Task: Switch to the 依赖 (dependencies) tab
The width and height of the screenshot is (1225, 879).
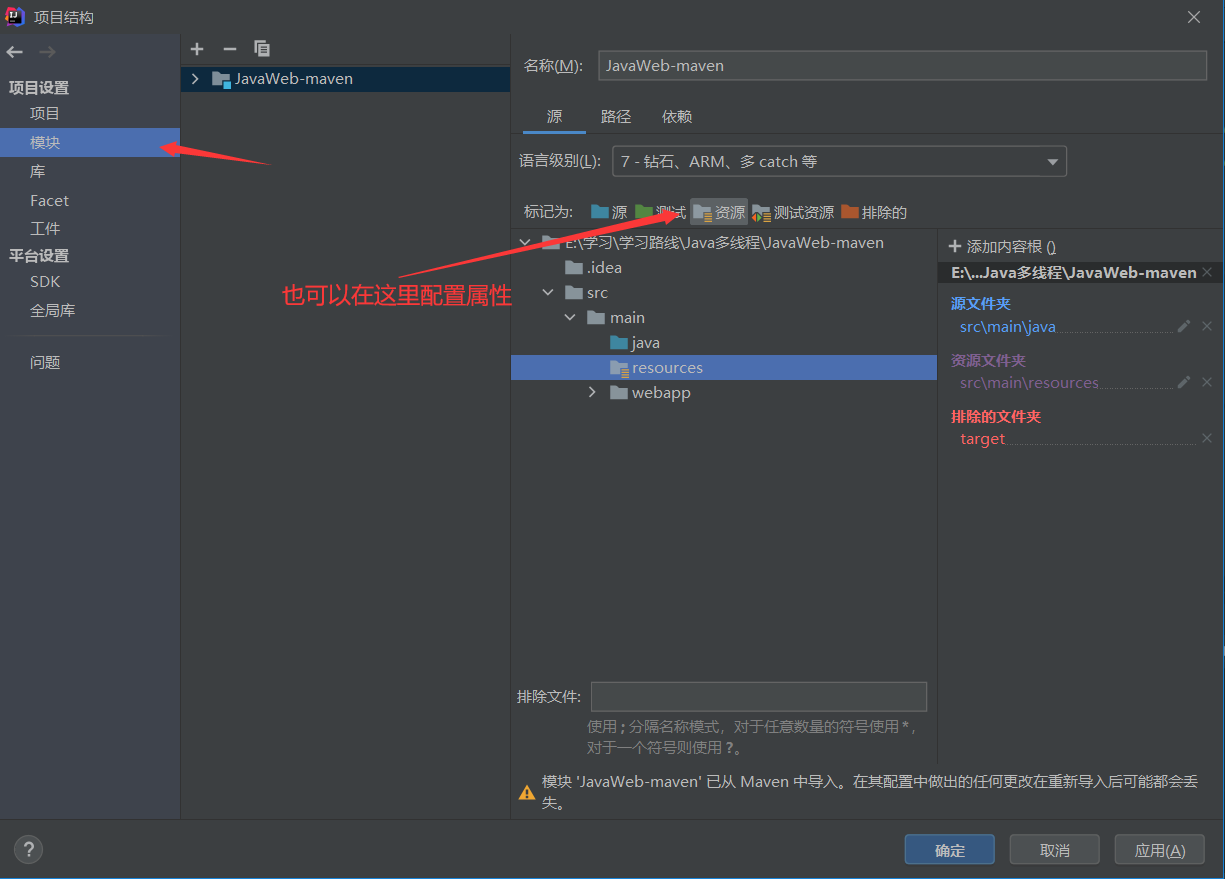Action: (677, 117)
